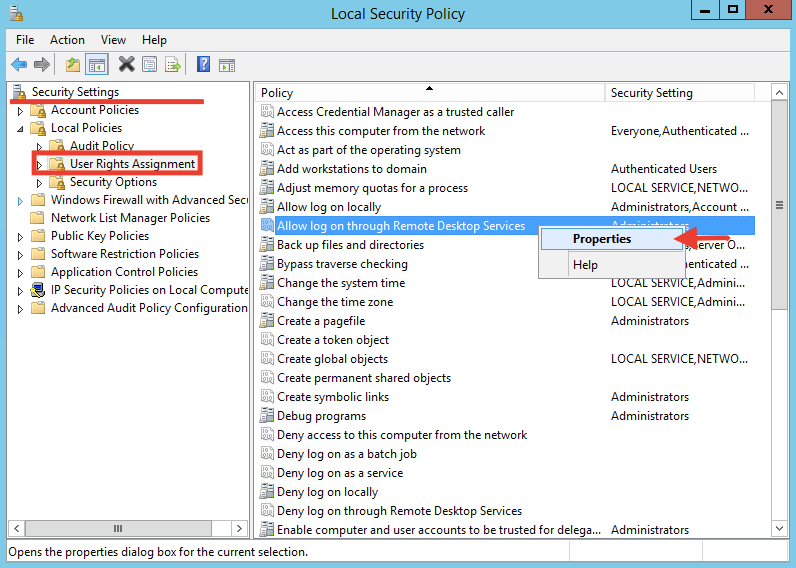
Task: Click the Properties toolbar icon
Action: pos(149,65)
